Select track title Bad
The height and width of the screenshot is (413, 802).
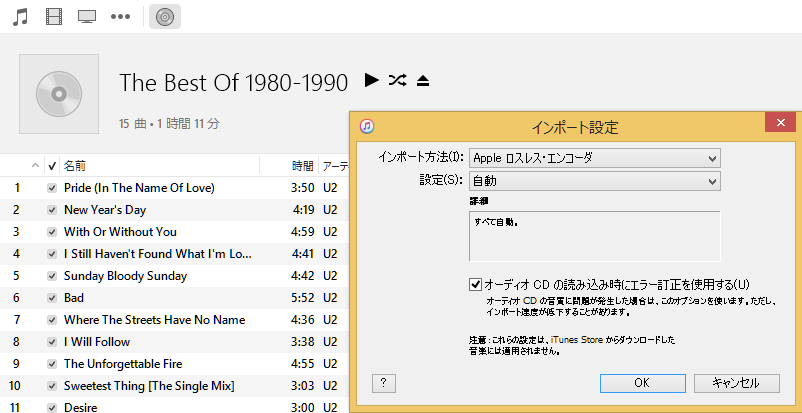tap(74, 298)
